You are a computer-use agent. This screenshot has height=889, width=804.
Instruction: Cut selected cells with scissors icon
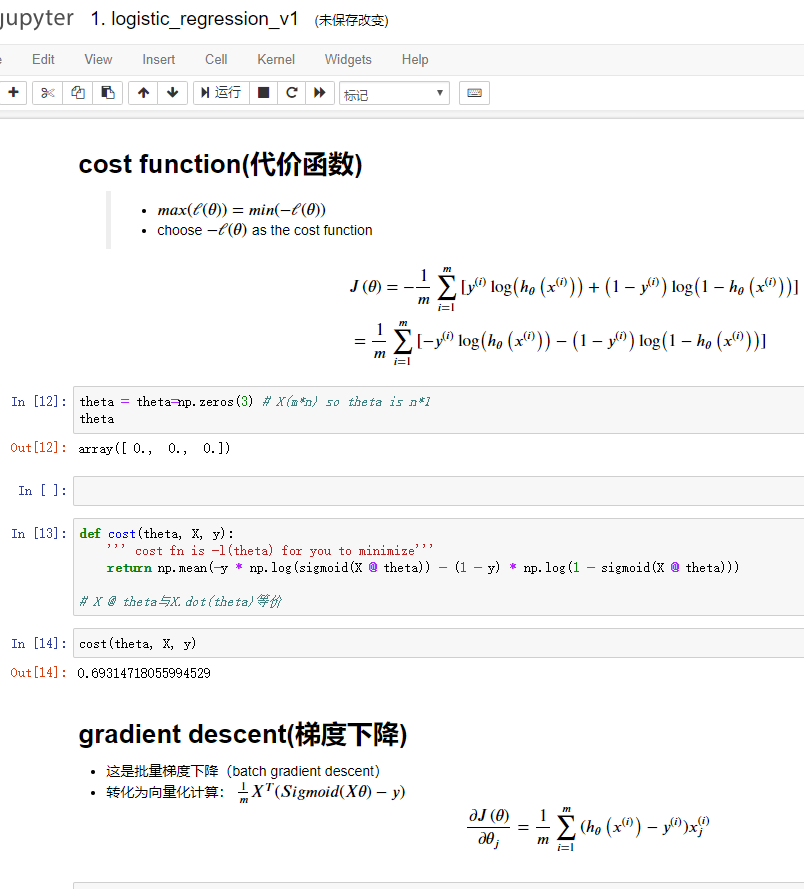pyautogui.click(x=48, y=93)
